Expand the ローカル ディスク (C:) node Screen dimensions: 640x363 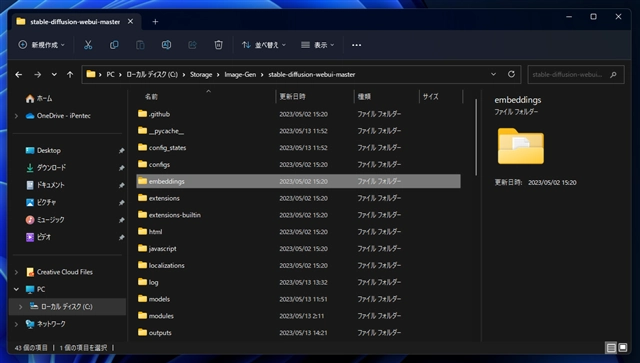pos(20,307)
